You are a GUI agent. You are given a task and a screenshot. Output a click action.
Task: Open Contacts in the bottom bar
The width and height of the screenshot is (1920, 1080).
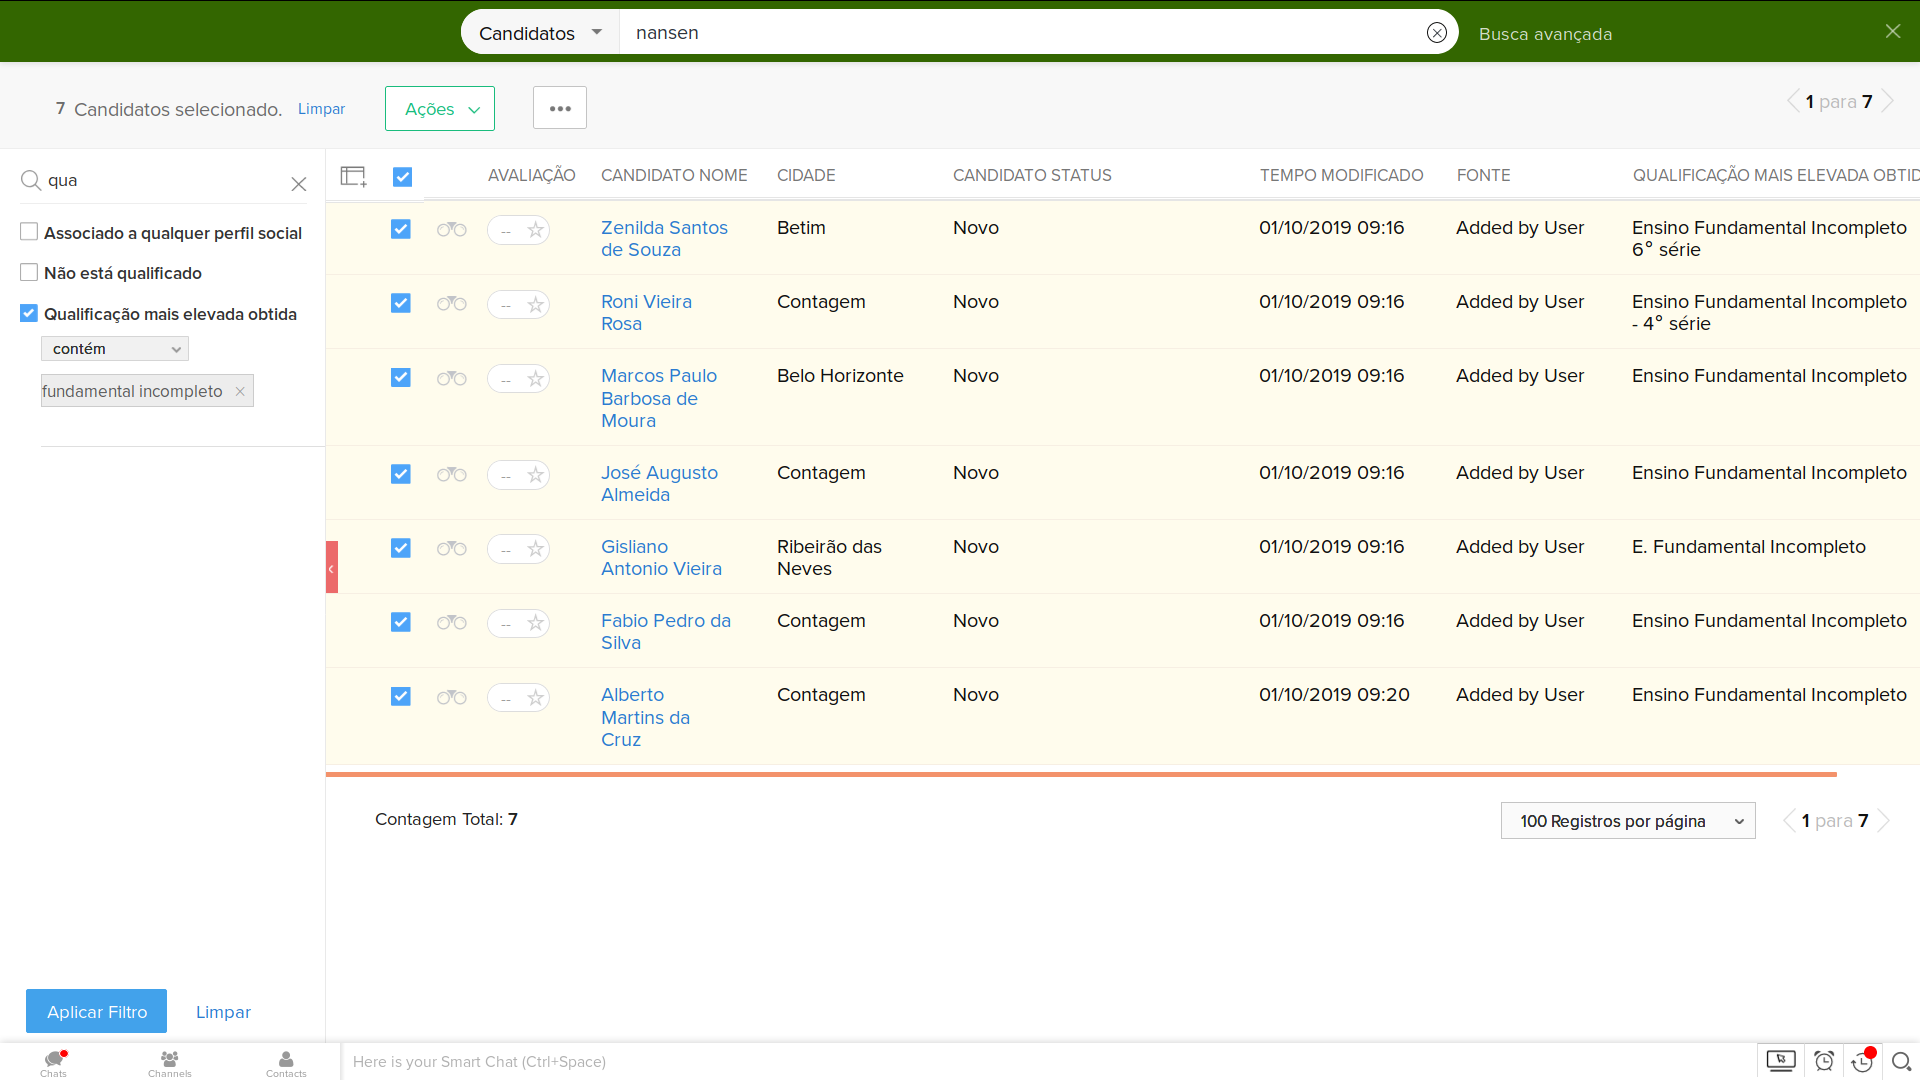[x=286, y=1062]
